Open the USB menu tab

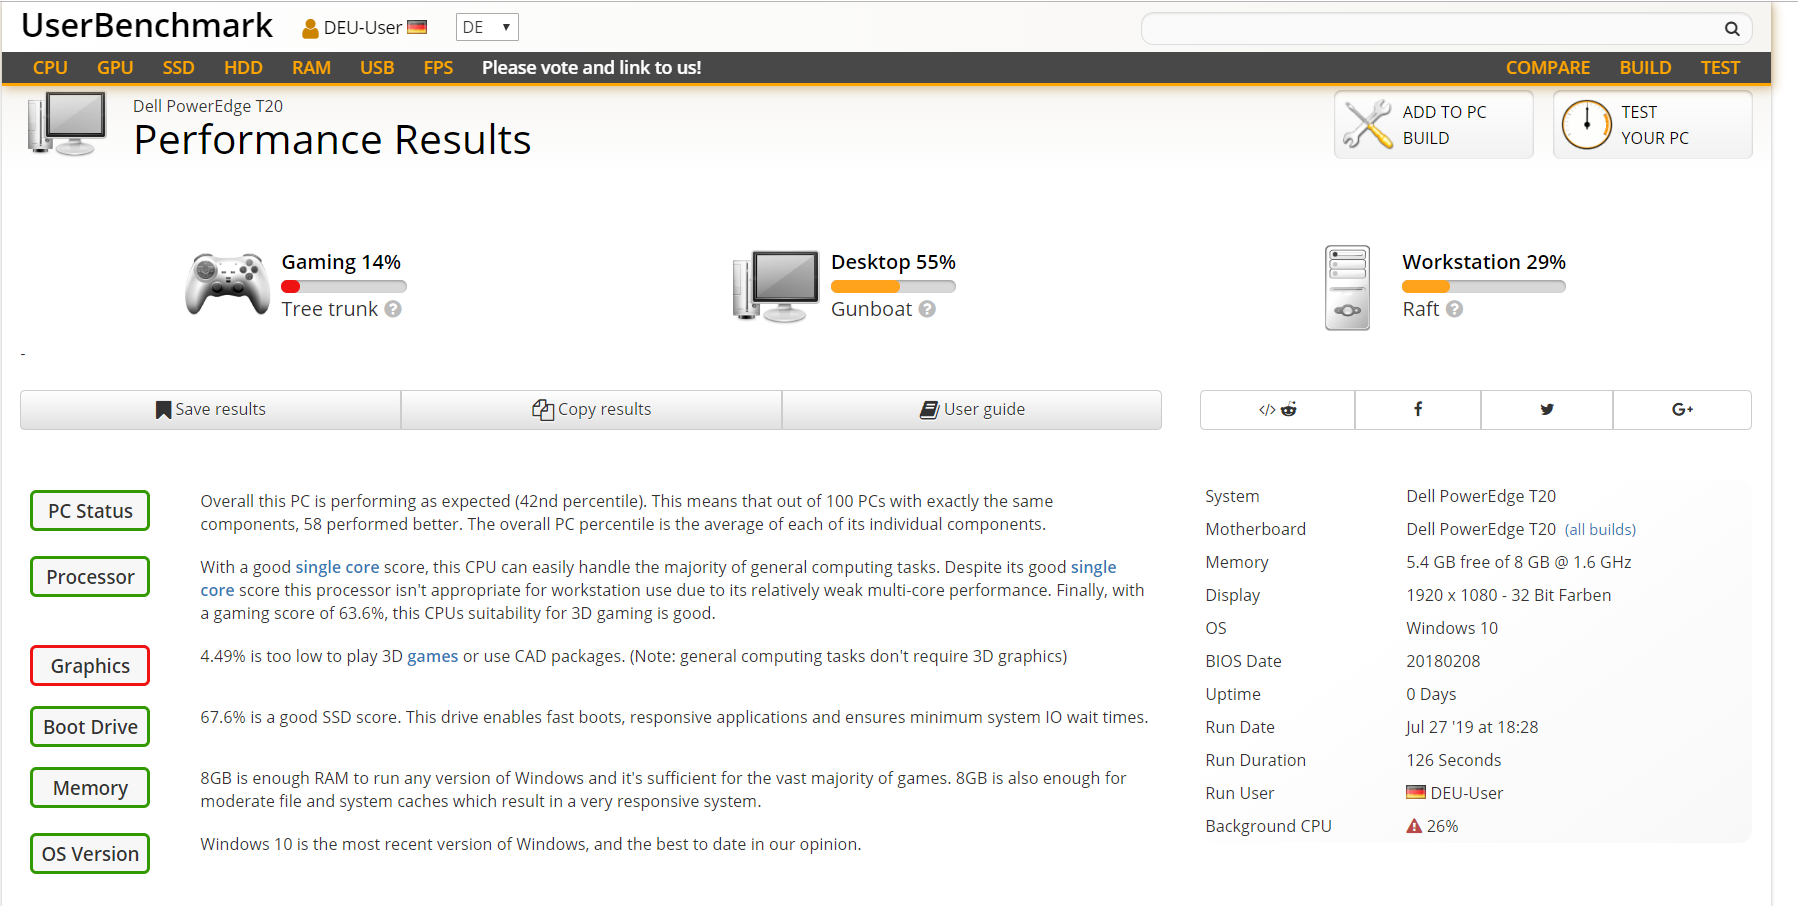pos(377,68)
